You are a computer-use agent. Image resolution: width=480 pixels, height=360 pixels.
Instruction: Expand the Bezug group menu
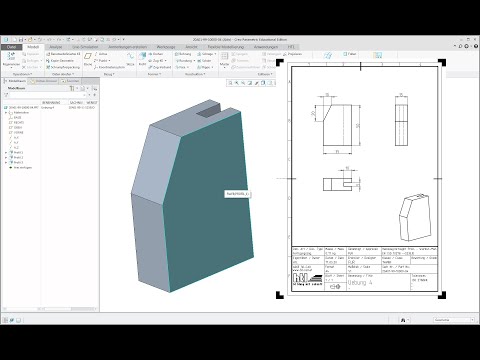coord(108,74)
